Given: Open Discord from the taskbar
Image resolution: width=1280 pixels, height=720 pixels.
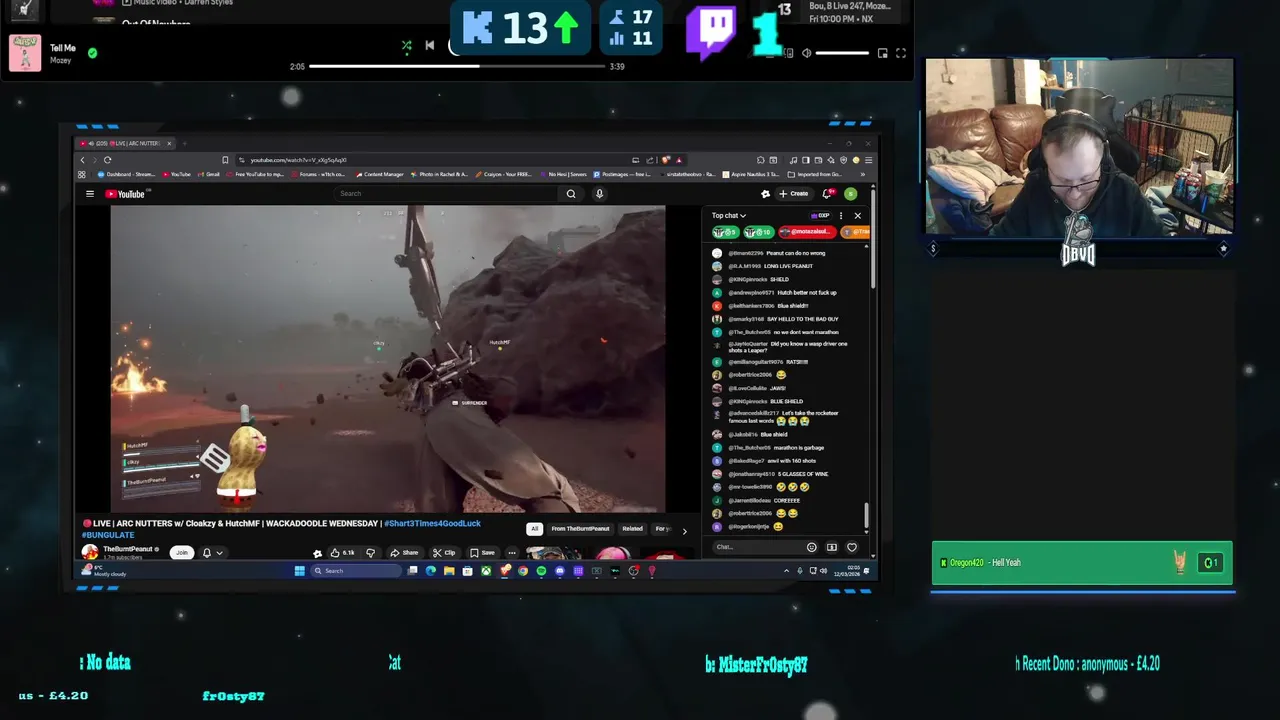Looking at the screenshot, I should pyautogui.click(x=560, y=571).
